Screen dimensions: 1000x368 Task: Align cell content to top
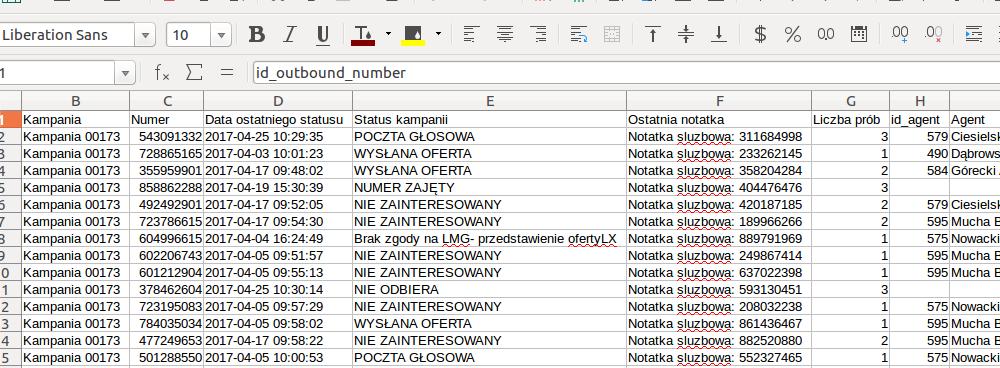point(652,34)
